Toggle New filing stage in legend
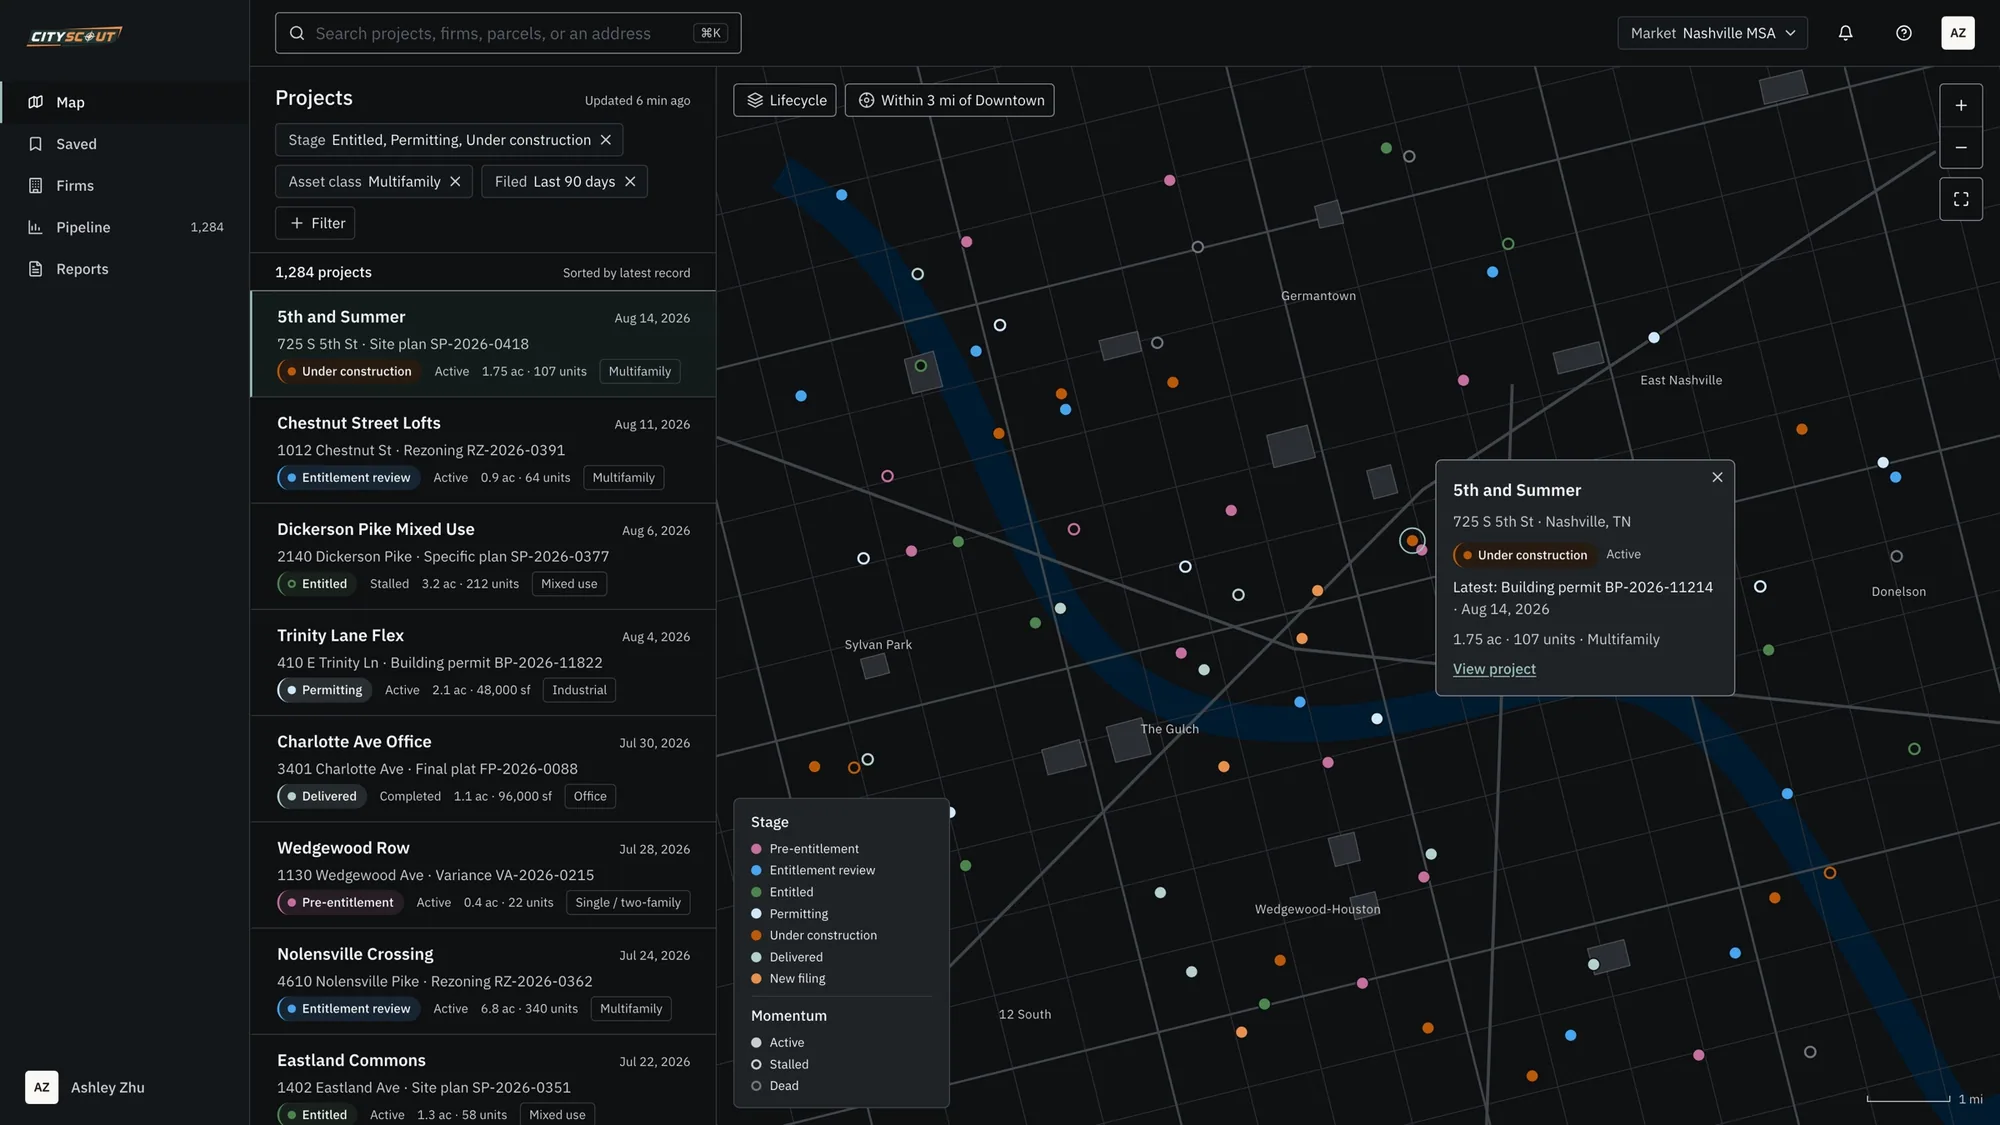Viewport: 2000px width, 1125px height. point(788,979)
